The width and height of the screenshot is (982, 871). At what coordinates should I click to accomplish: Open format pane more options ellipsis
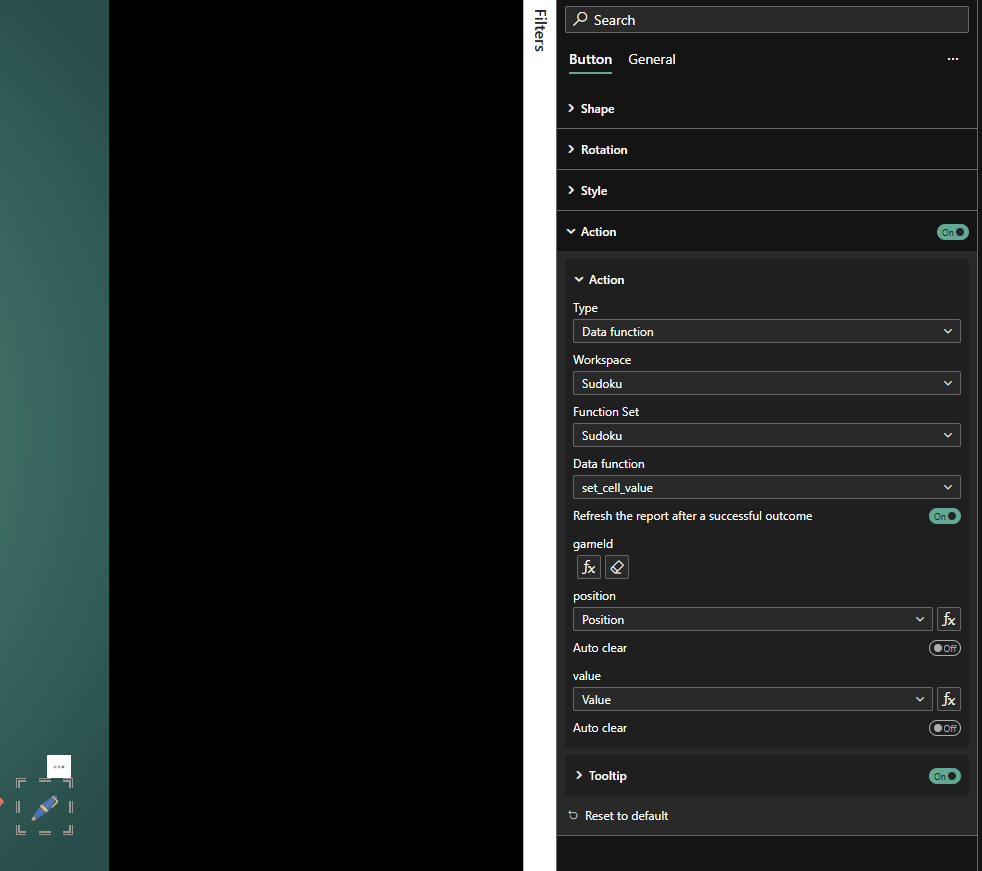(952, 60)
